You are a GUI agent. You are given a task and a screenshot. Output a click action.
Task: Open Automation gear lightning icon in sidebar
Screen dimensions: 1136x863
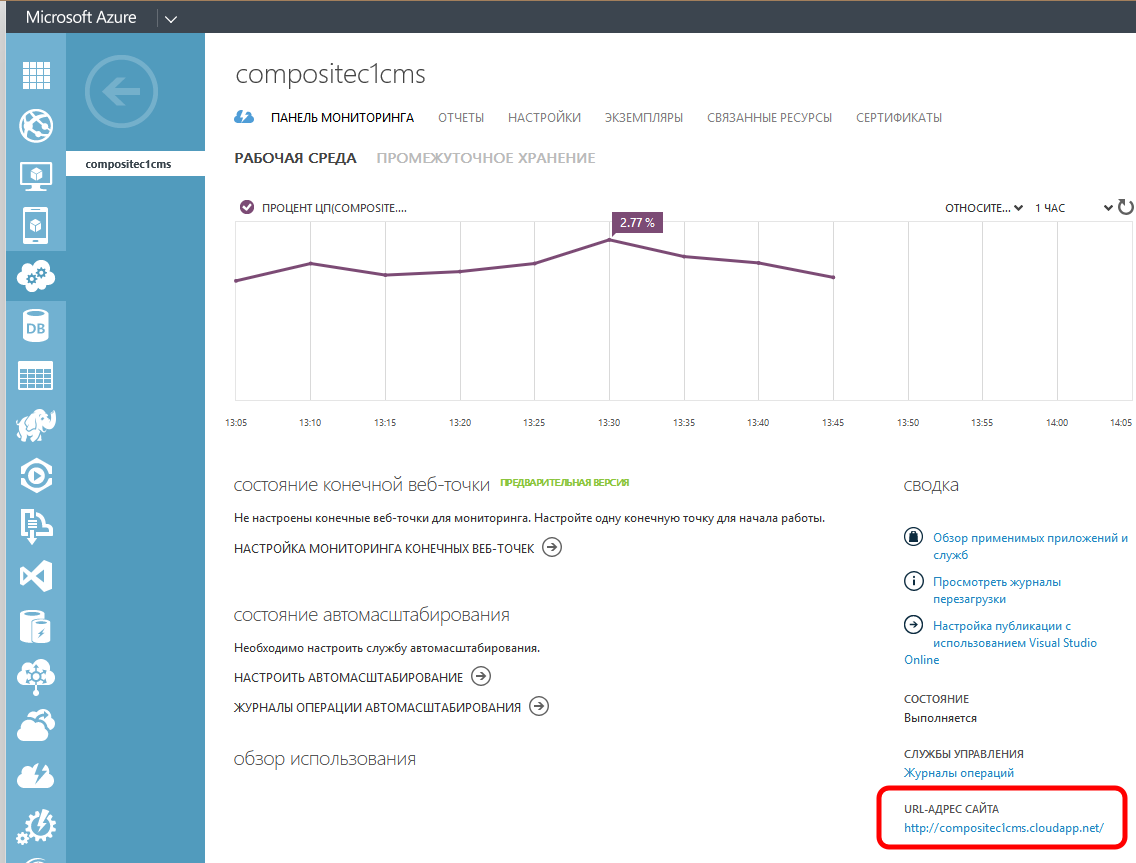coord(36,826)
